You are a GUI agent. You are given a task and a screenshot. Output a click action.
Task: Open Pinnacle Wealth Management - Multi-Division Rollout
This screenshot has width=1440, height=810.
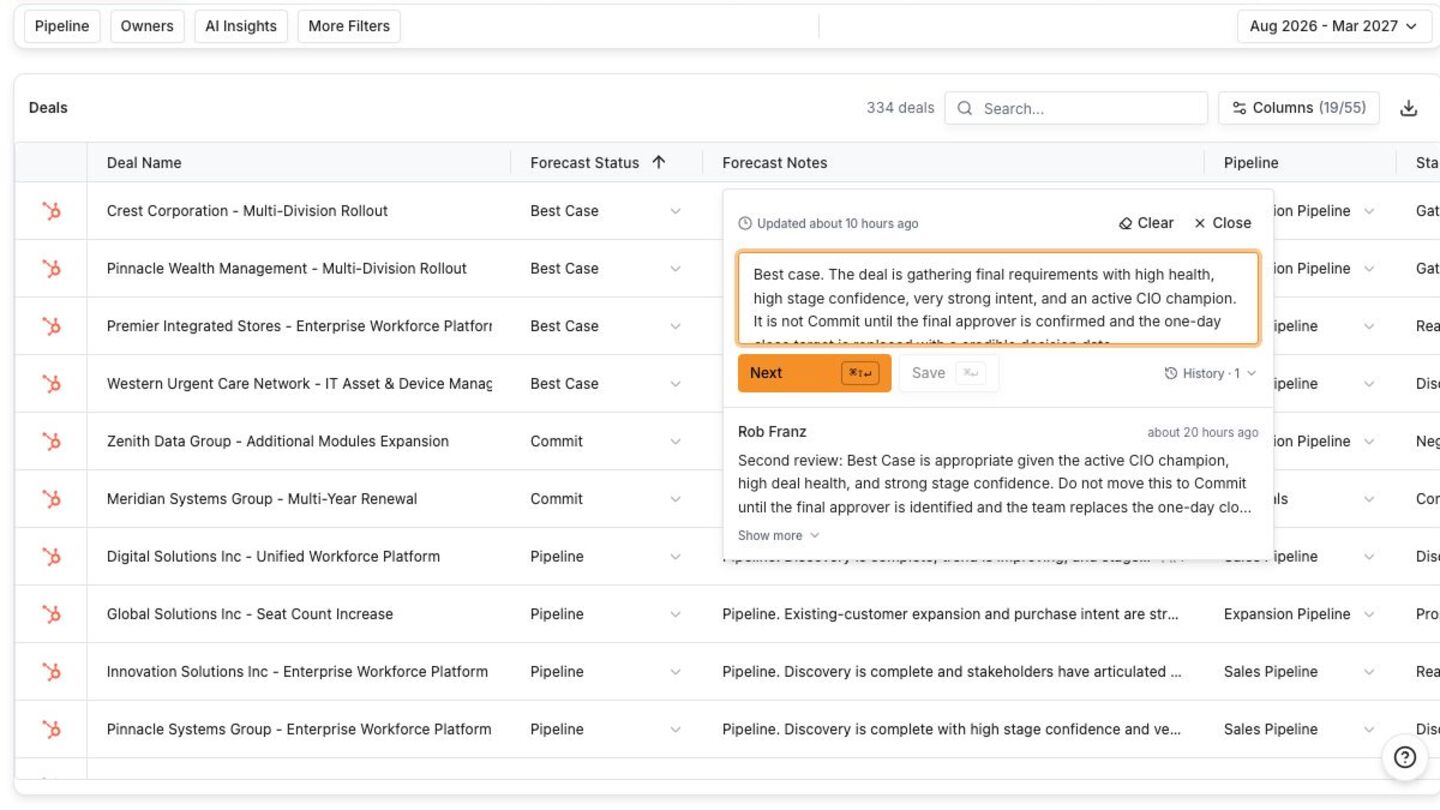[287, 269]
